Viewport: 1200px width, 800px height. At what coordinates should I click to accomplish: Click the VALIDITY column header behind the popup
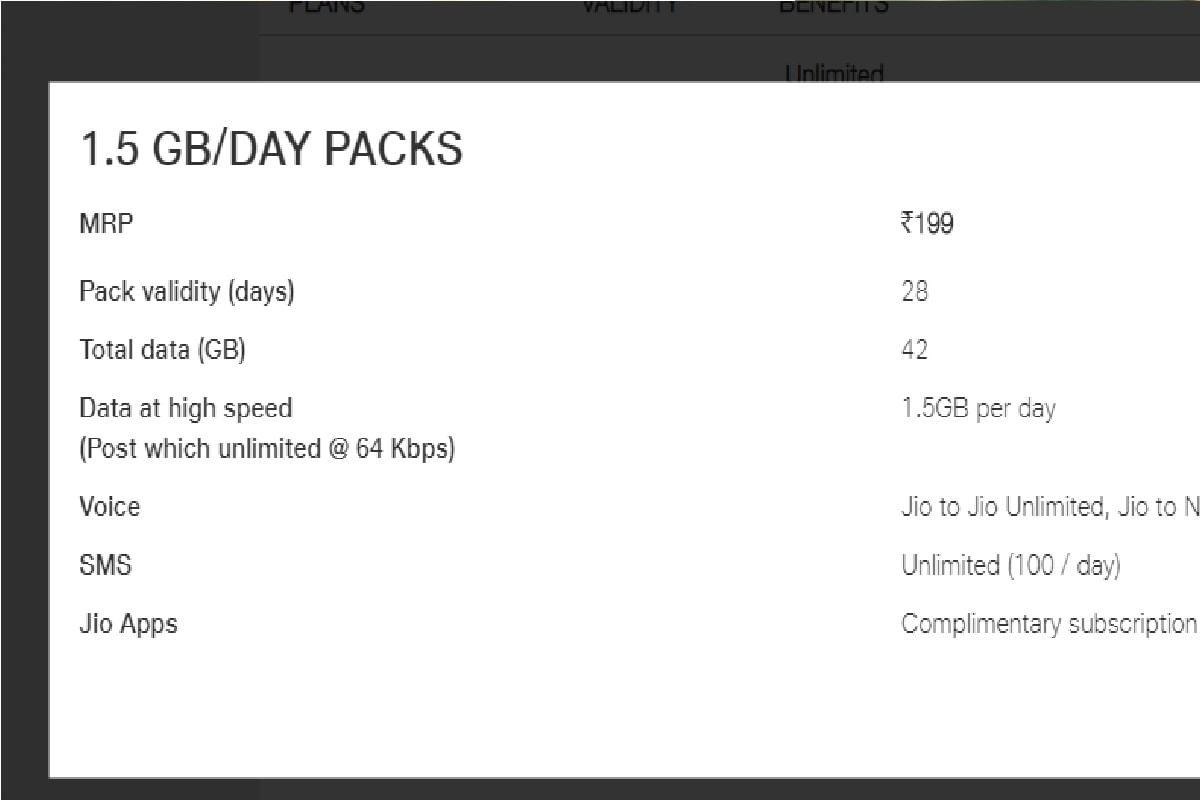tap(630, 6)
